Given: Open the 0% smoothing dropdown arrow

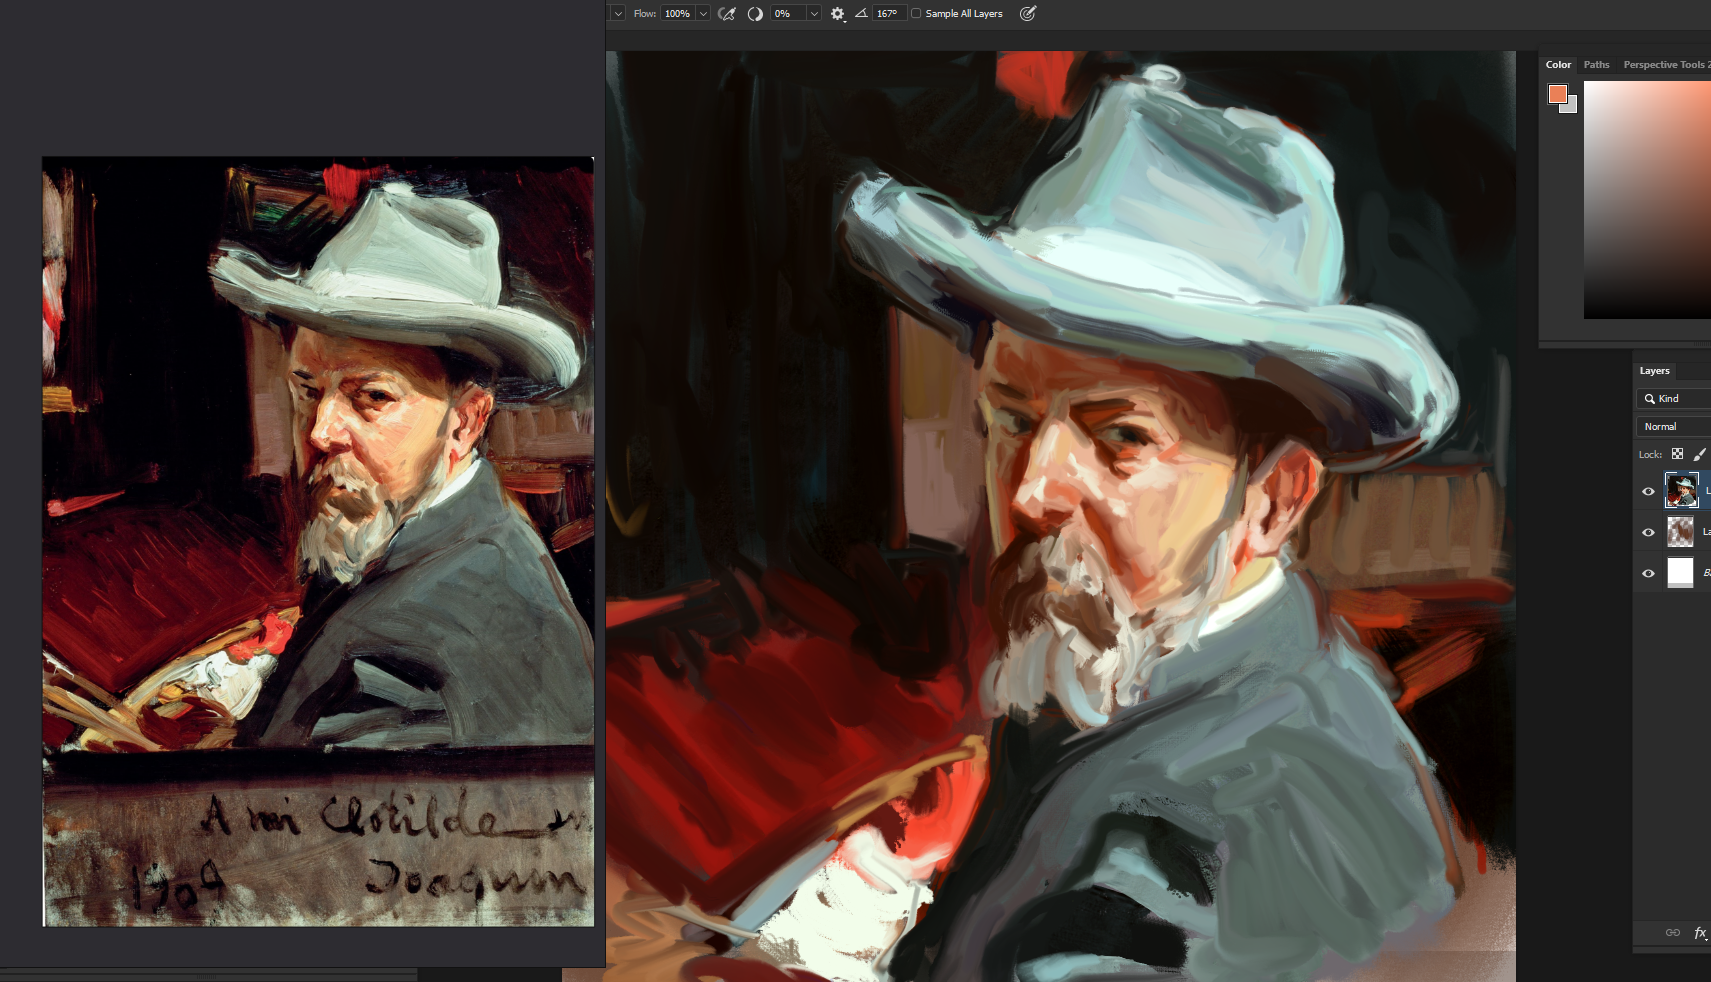Looking at the screenshot, I should [x=814, y=14].
